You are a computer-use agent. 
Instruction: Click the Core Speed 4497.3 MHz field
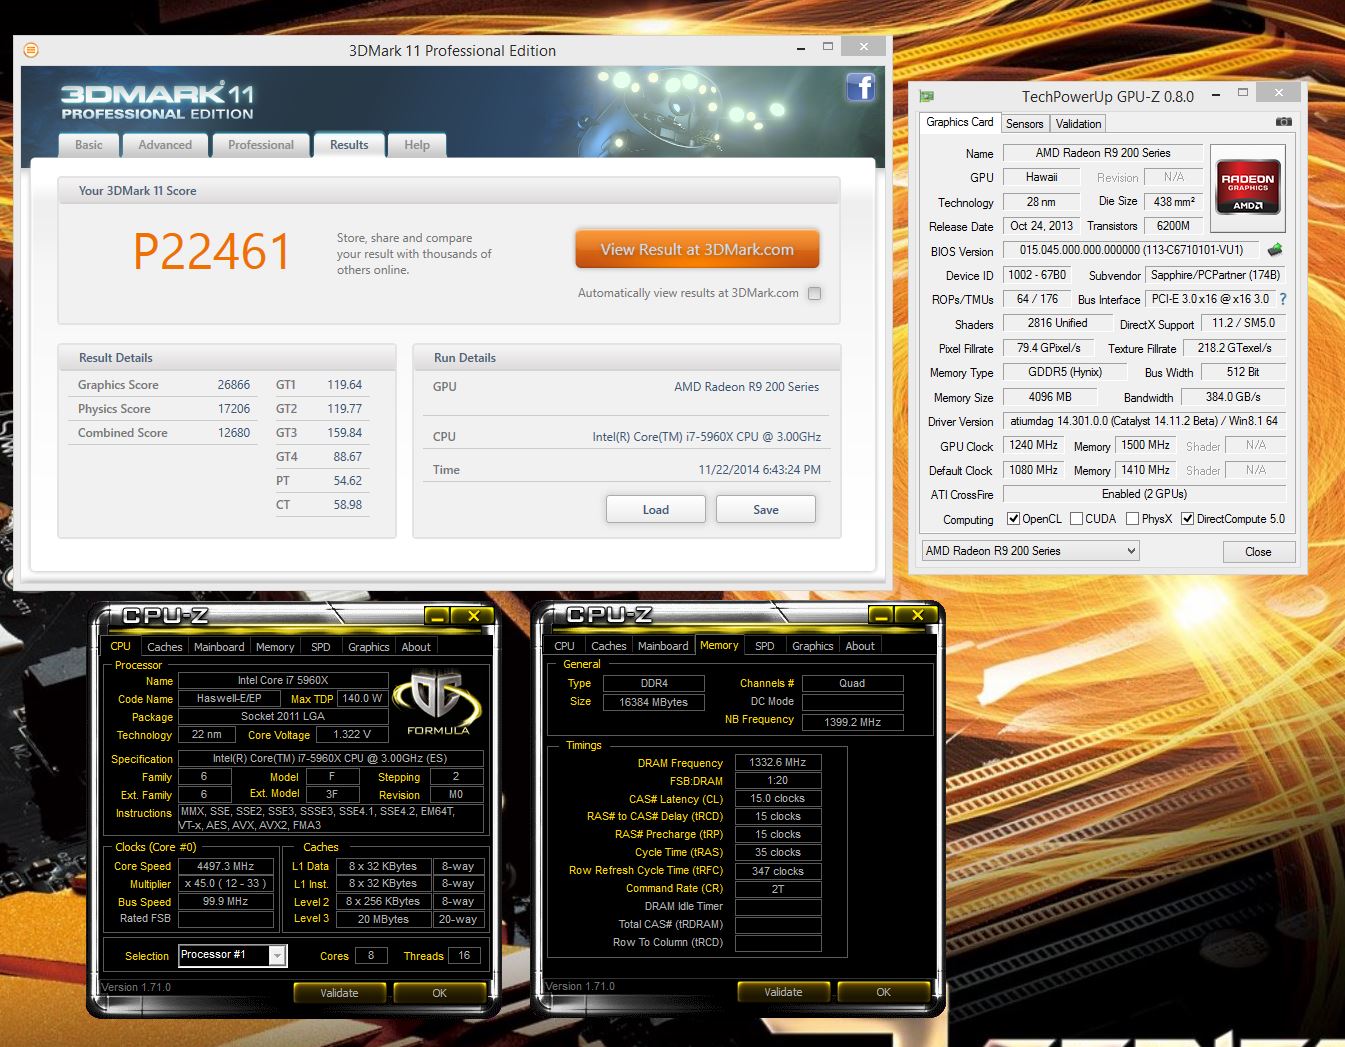pos(226,866)
